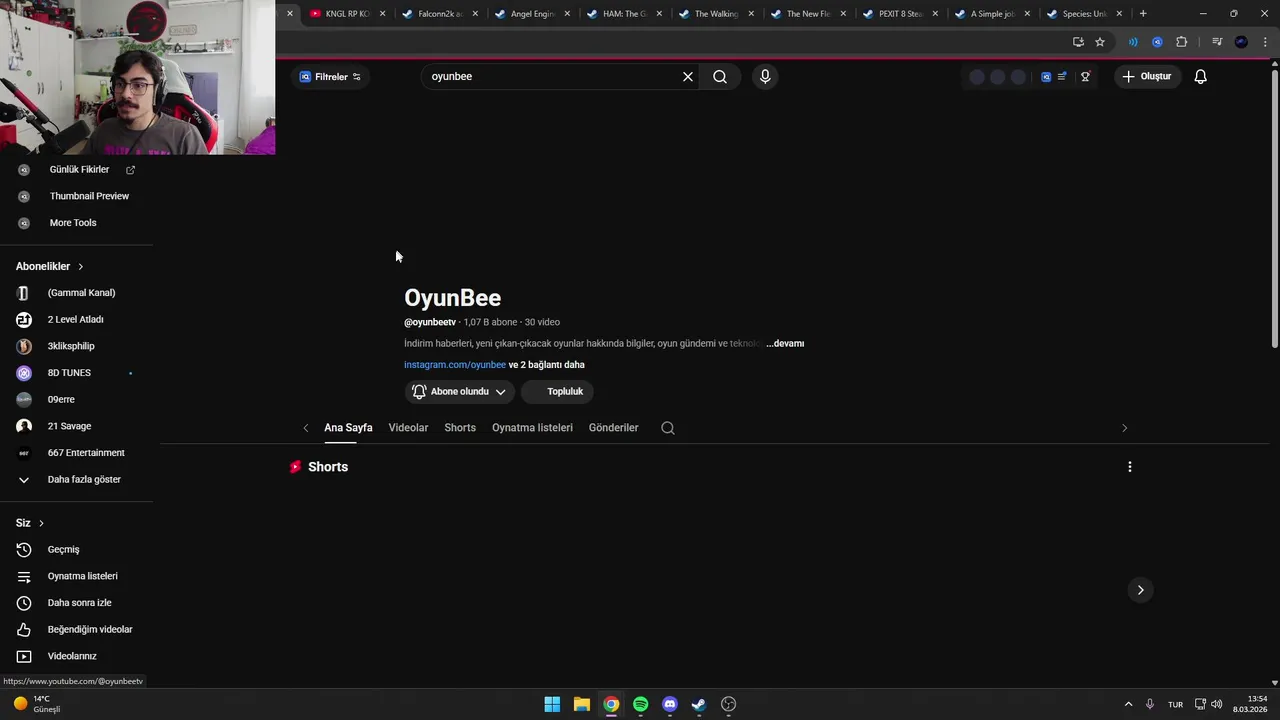
Task: Switch to The Walking tab
Action: [716, 14]
